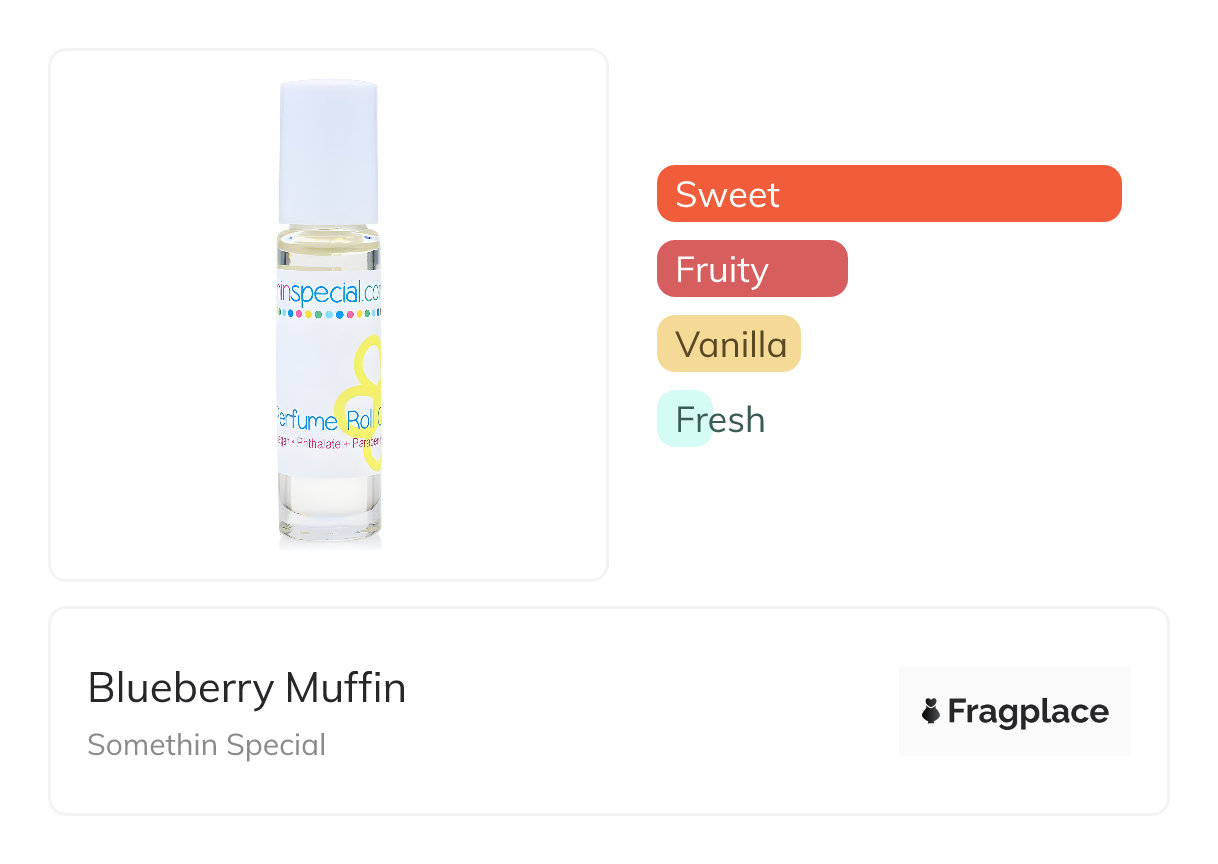1218x864 pixels.
Task: Click the word Vanilla in the accords list
Action: 731,345
